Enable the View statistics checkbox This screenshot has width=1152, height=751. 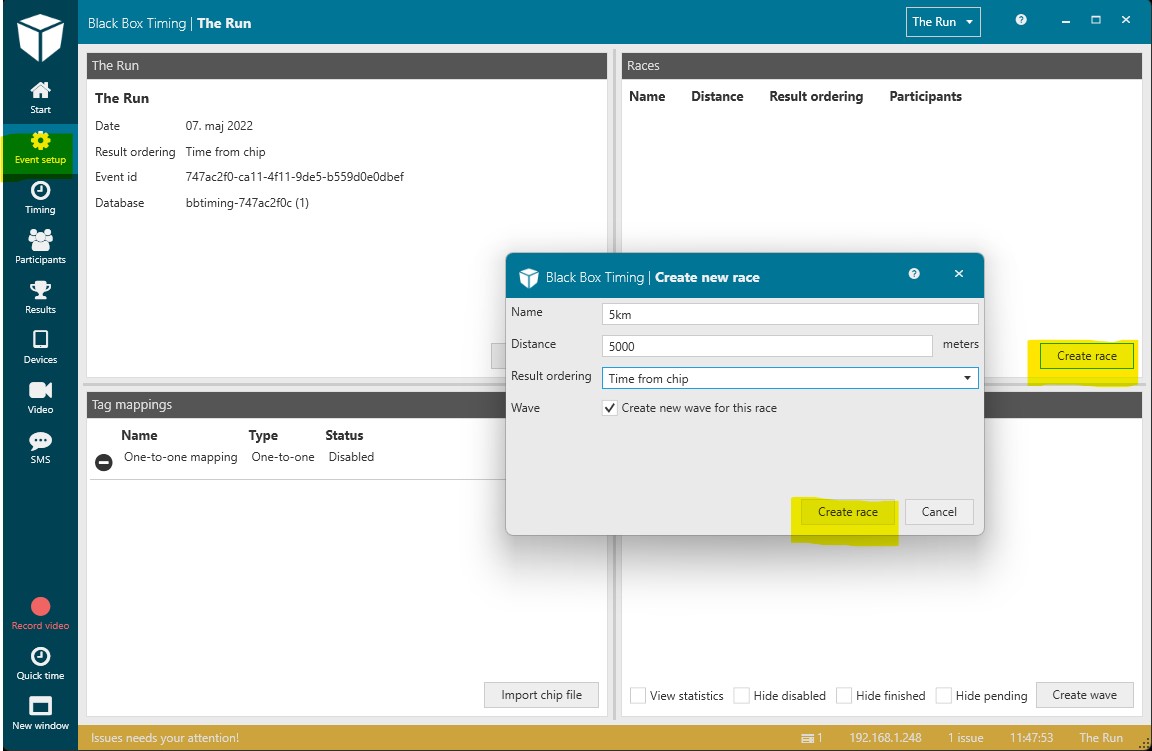[638, 695]
